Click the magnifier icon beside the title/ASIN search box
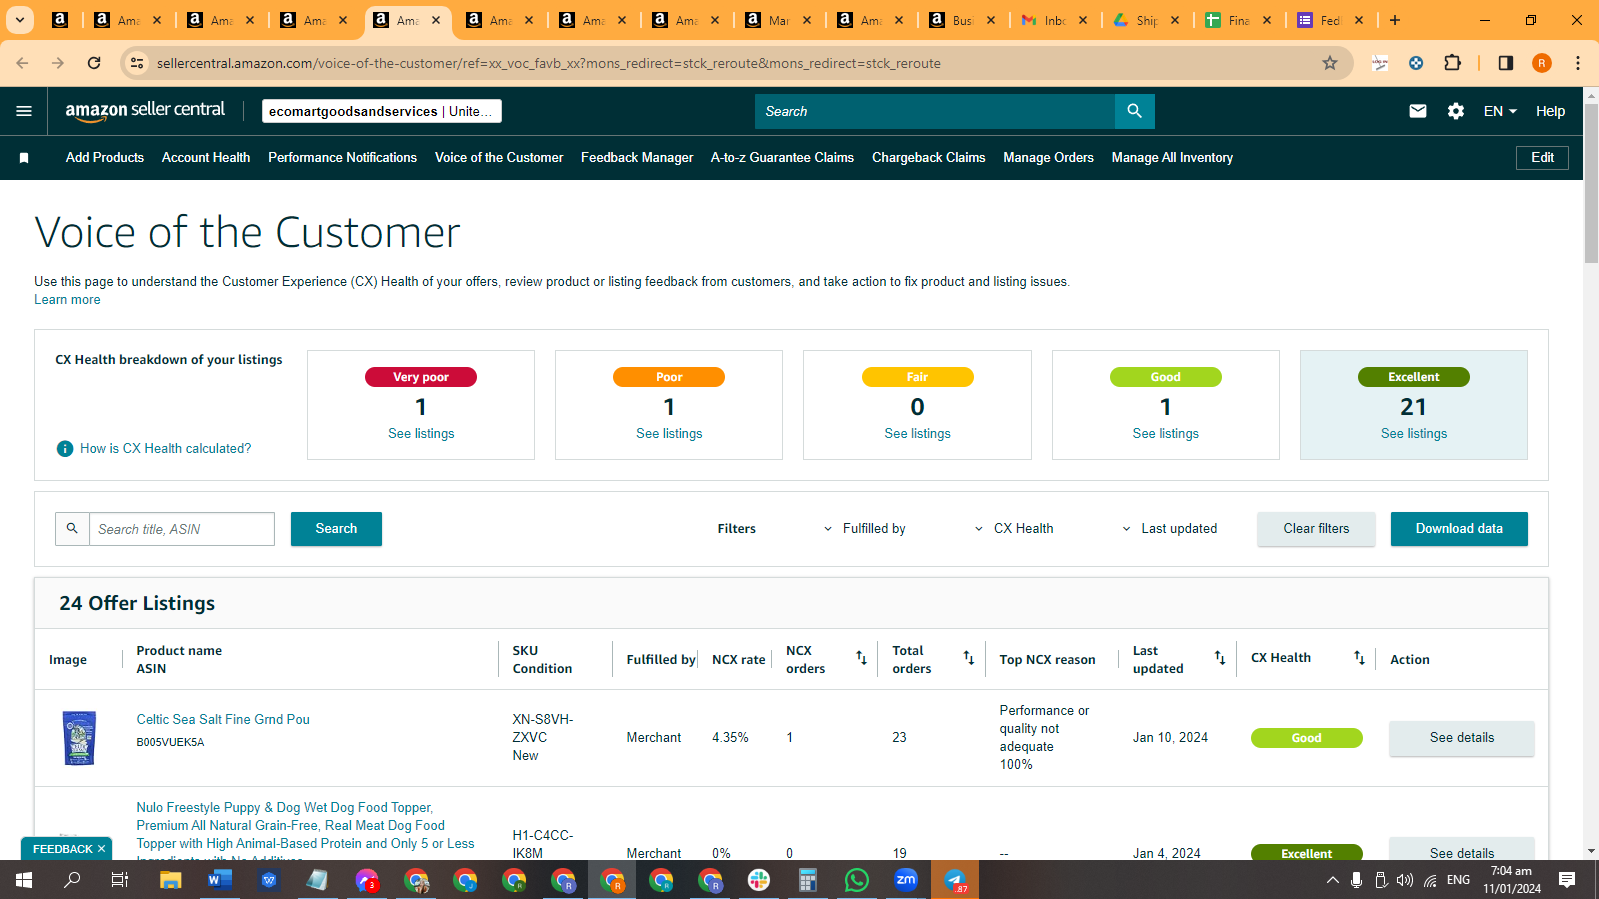1599x899 pixels. pyautogui.click(x=72, y=529)
